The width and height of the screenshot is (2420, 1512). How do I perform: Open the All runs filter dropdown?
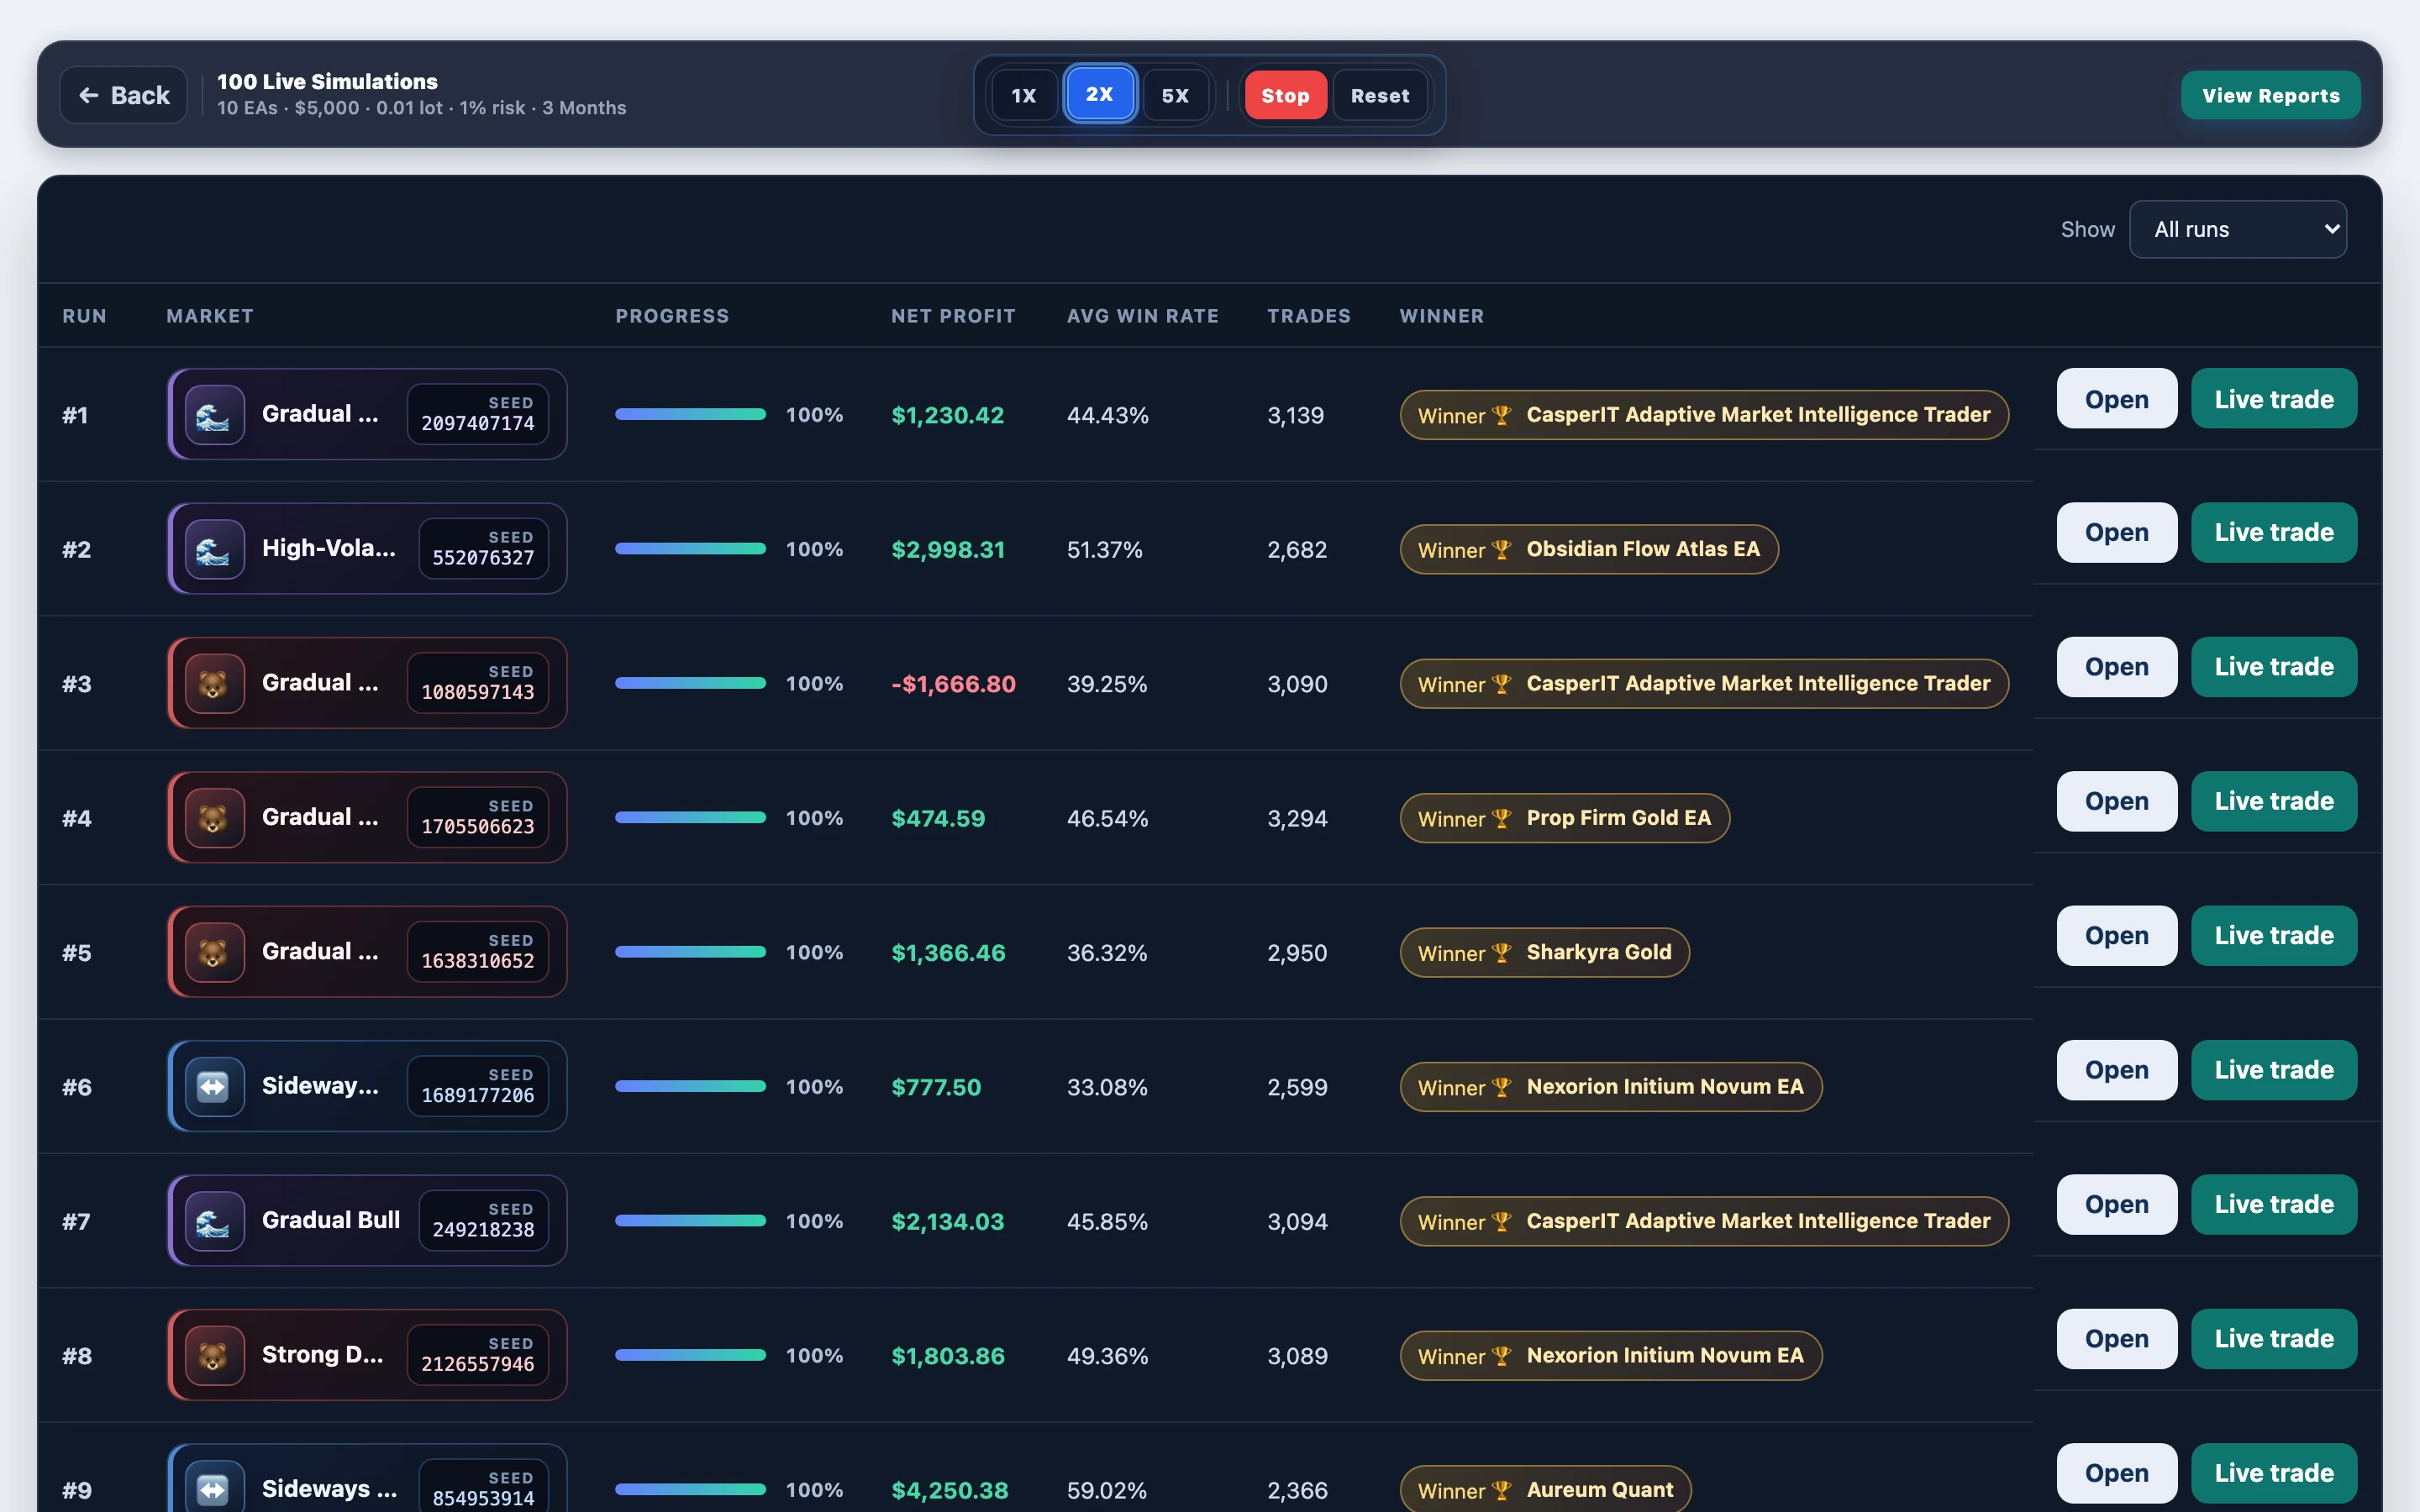click(x=2238, y=229)
